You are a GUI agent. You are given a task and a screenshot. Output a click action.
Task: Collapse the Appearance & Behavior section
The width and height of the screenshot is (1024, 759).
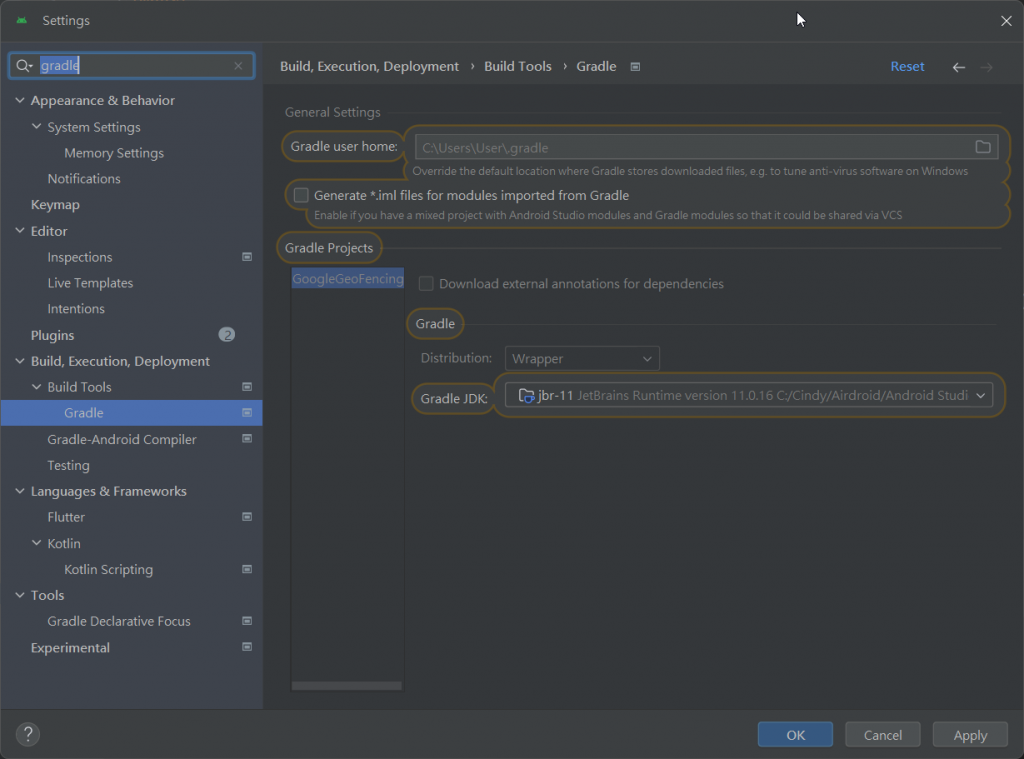point(20,101)
